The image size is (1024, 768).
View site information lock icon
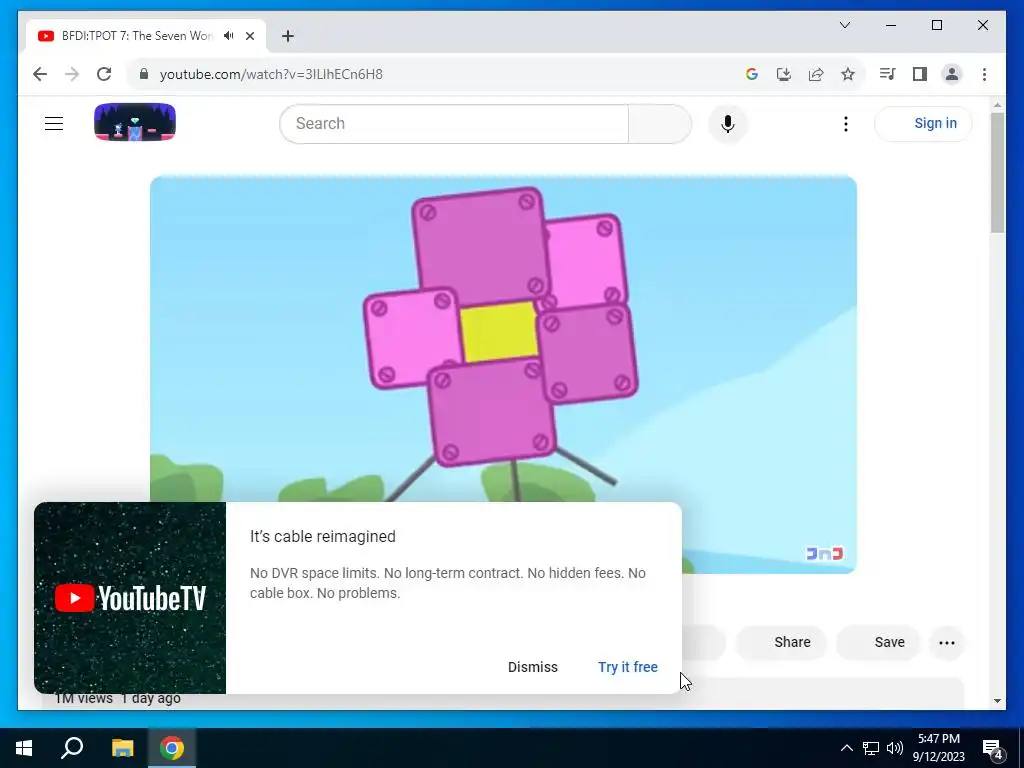click(144, 74)
